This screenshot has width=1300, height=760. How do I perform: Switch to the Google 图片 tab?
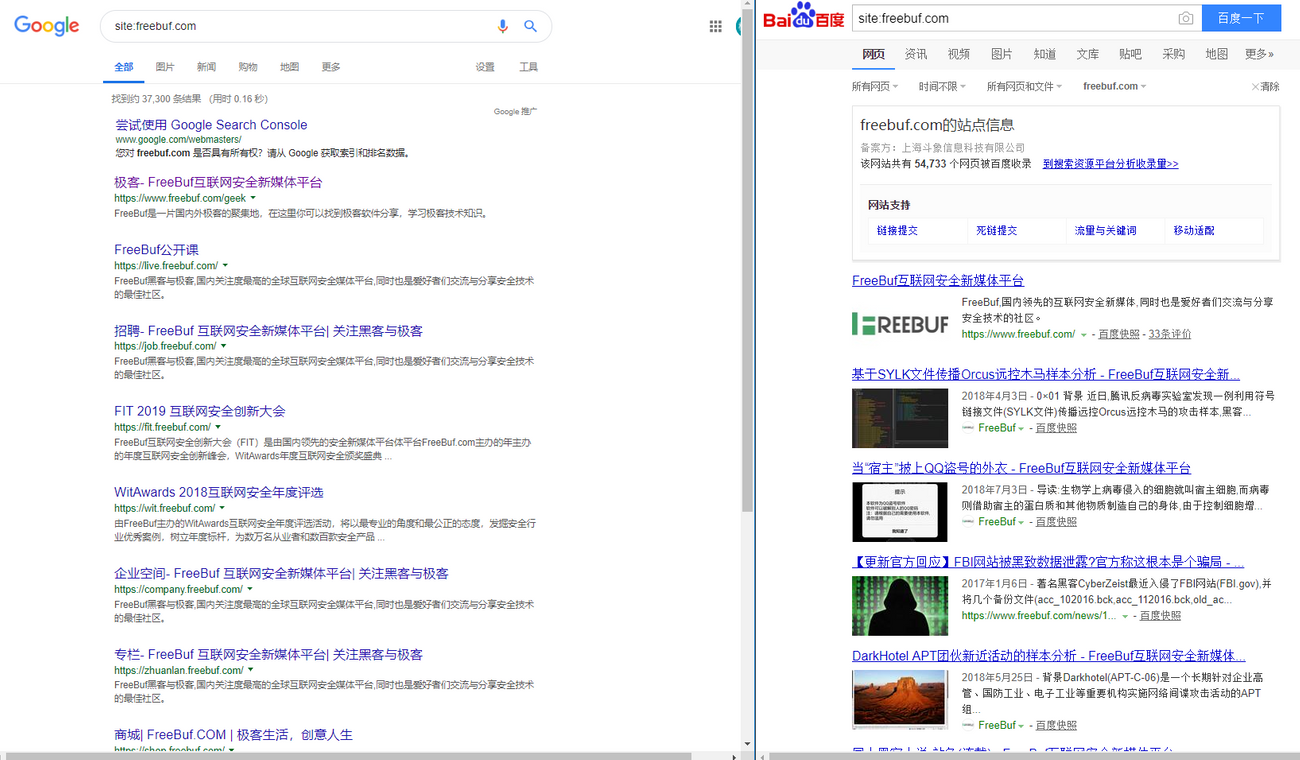tap(165, 67)
